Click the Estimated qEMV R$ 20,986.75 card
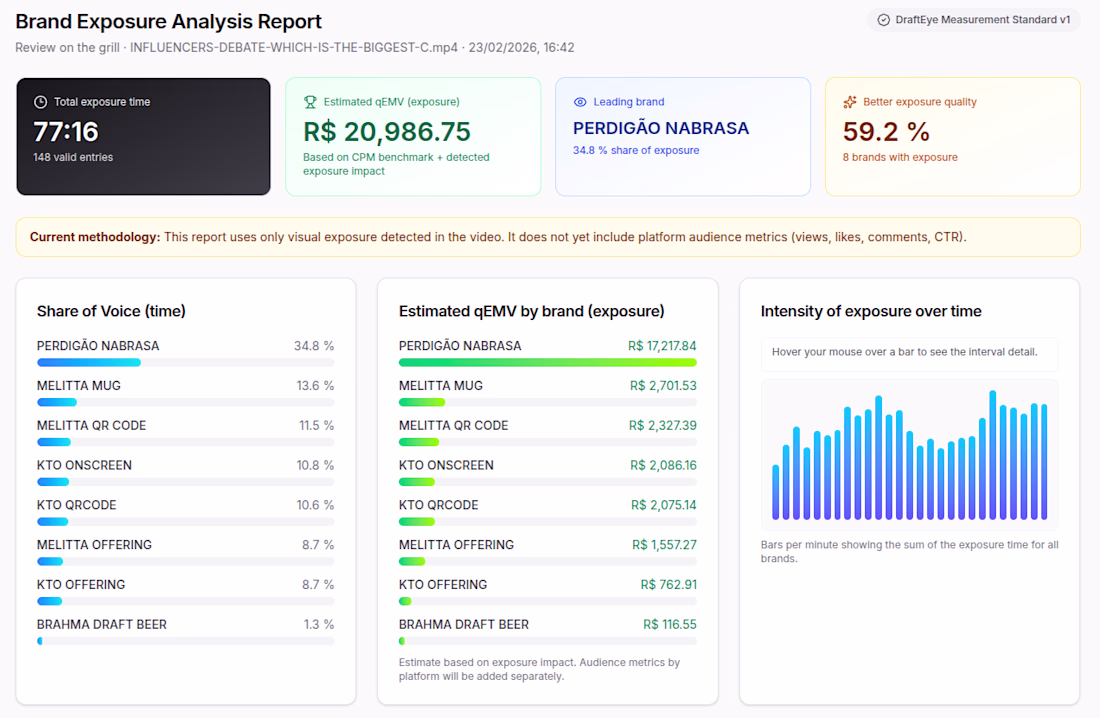The width and height of the screenshot is (1100, 718). 413,136
